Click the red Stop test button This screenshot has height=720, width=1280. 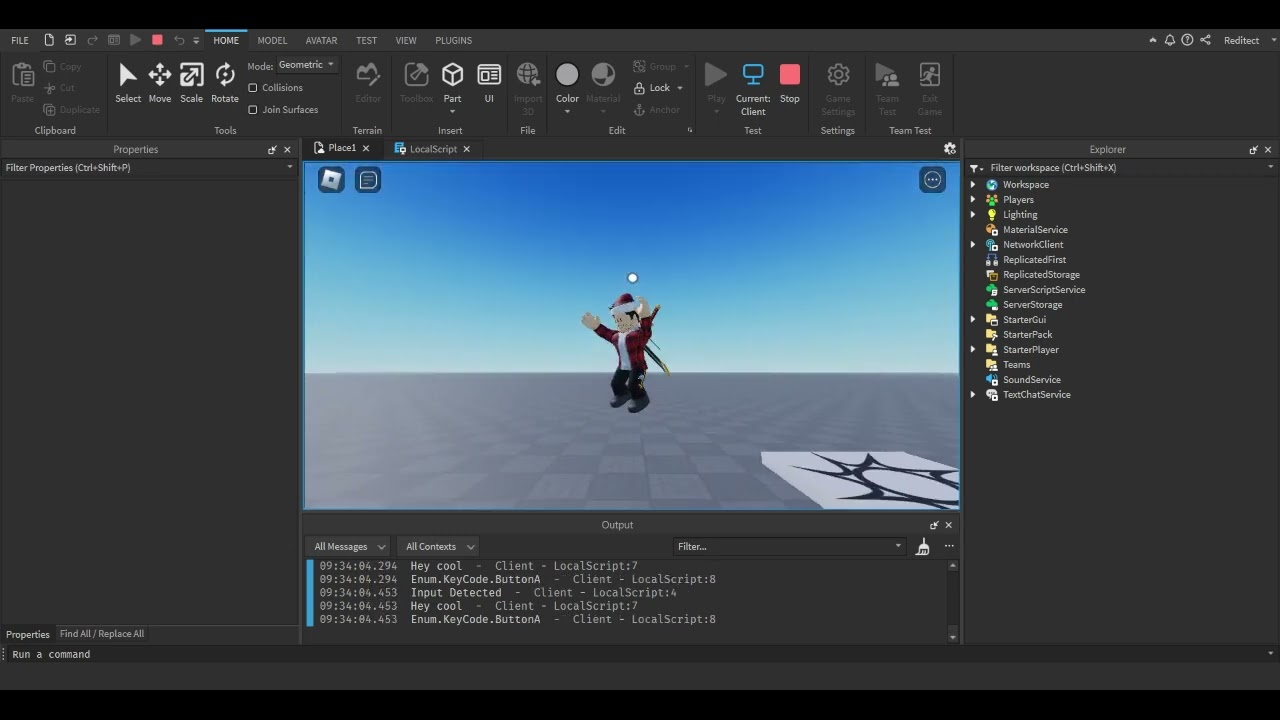[x=790, y=82]
